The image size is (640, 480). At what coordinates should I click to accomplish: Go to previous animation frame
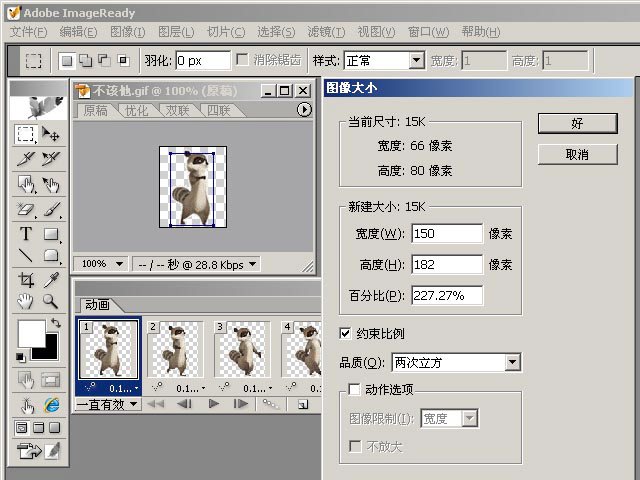184,404
